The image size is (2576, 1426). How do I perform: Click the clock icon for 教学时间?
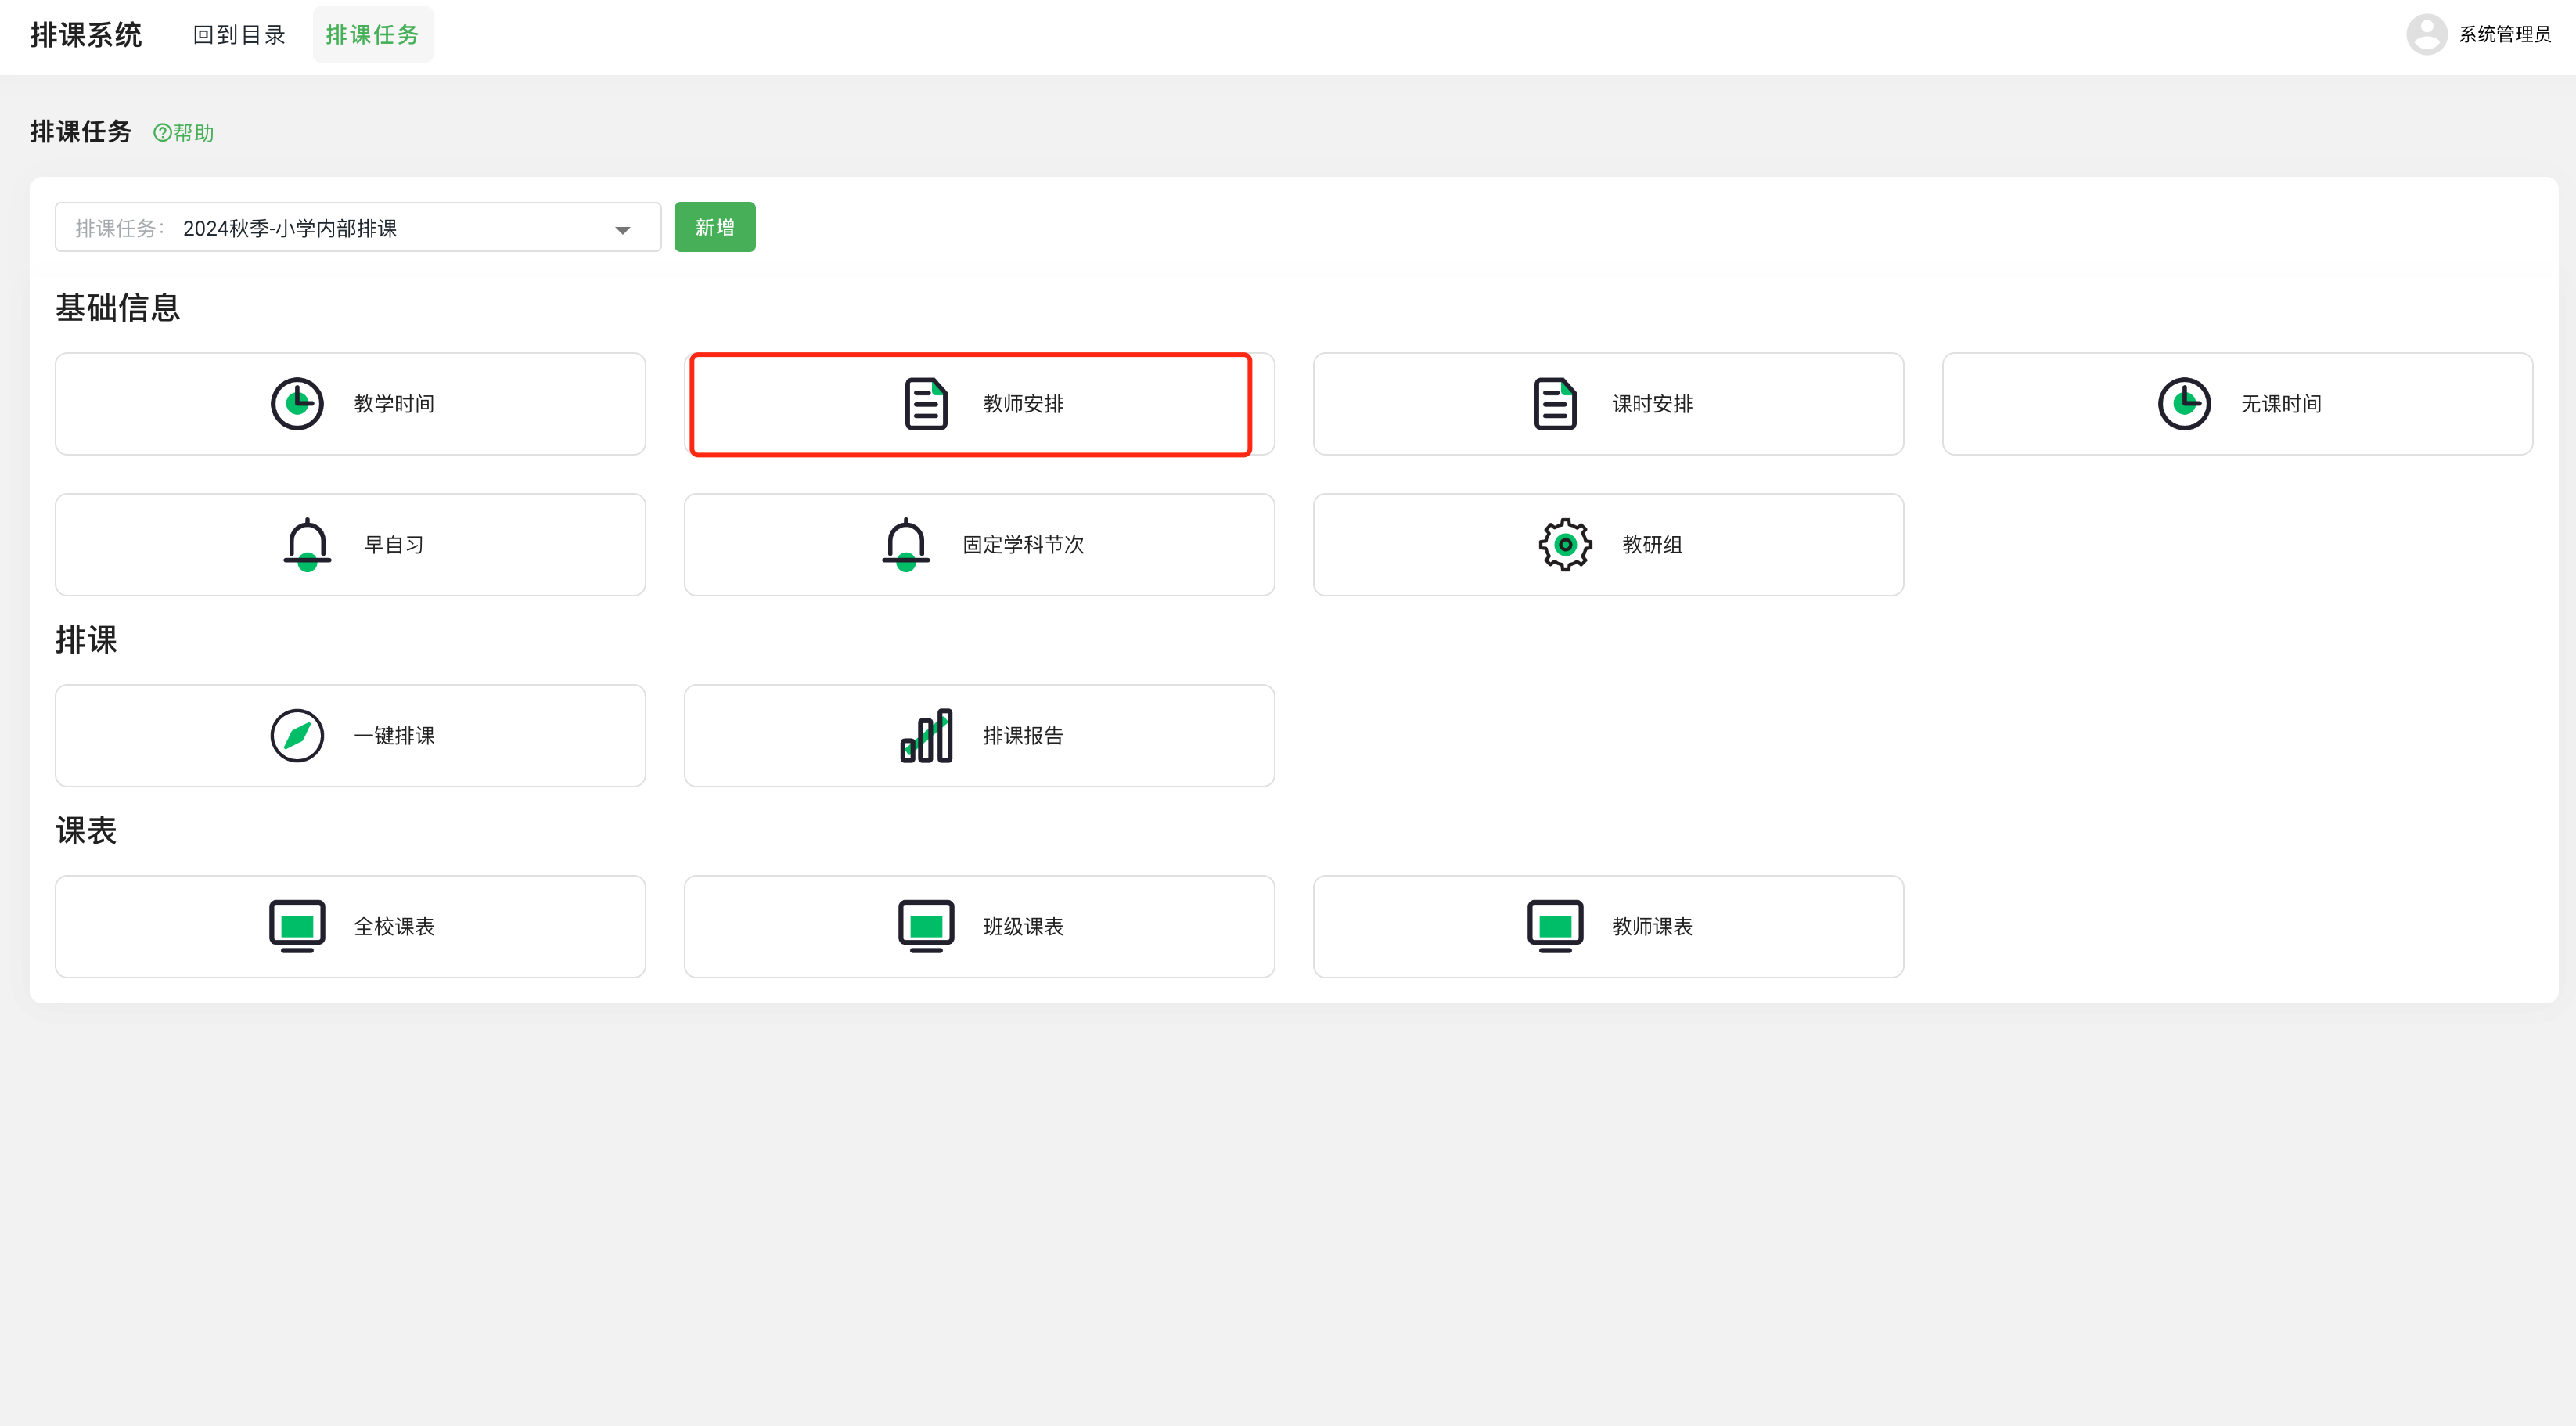coord(297,404)
